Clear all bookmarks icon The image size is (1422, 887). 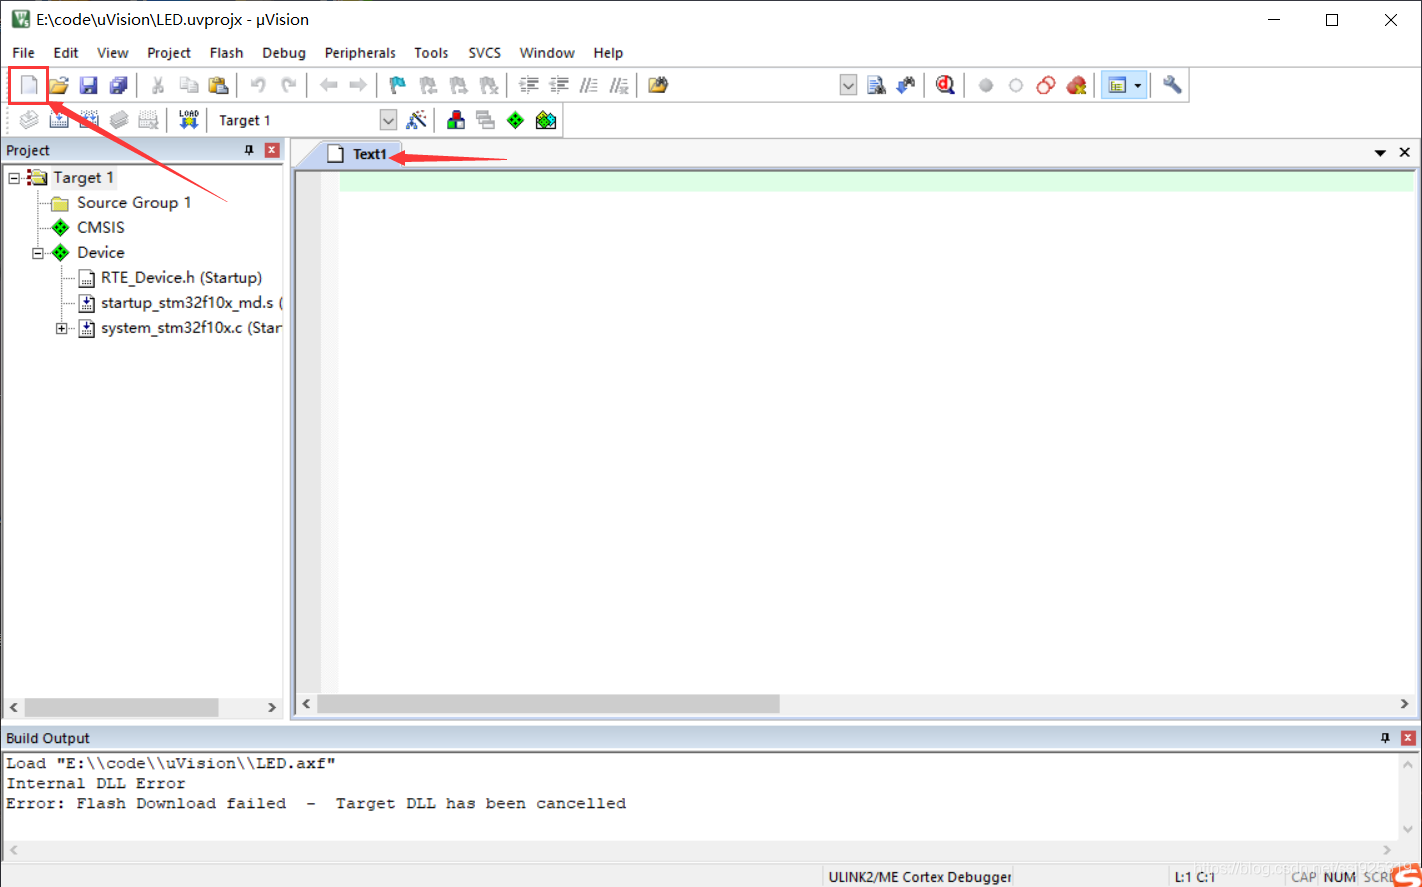pyautogui.click(x=488, y=85)
